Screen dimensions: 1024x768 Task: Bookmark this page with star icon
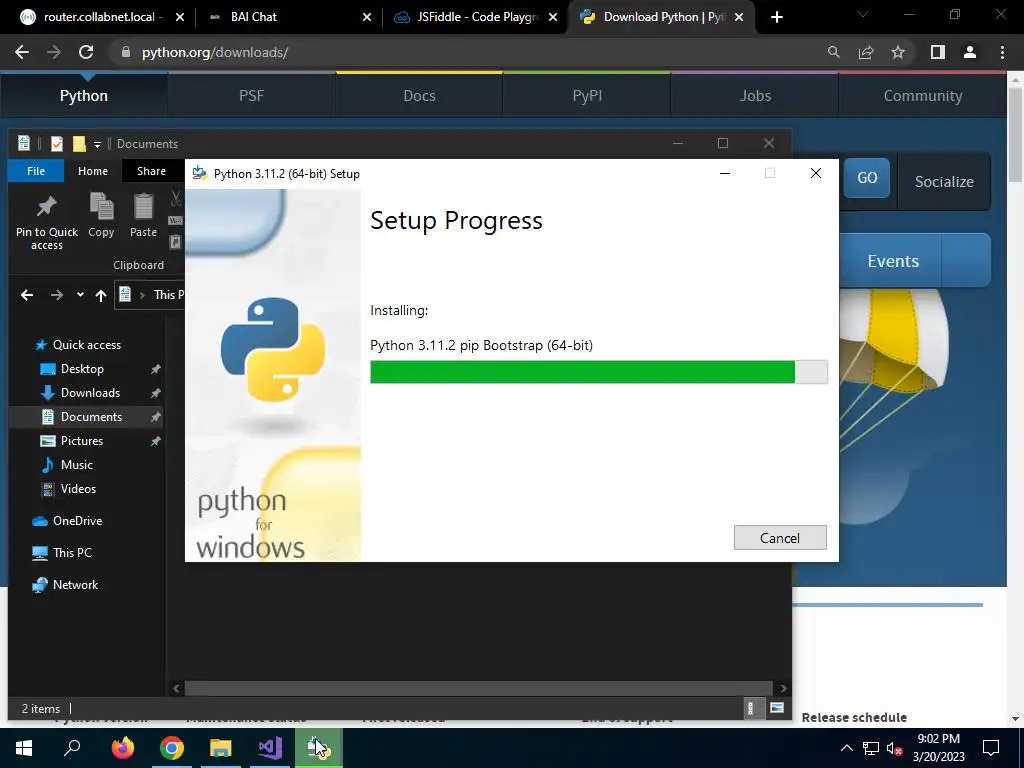[x=898, y=52]
